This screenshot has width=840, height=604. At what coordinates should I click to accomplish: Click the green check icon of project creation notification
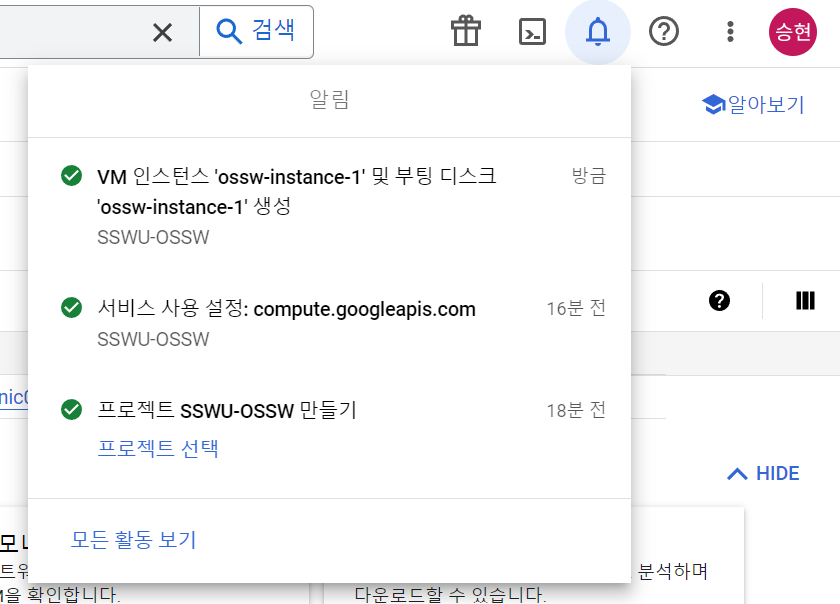pos(71,409)
